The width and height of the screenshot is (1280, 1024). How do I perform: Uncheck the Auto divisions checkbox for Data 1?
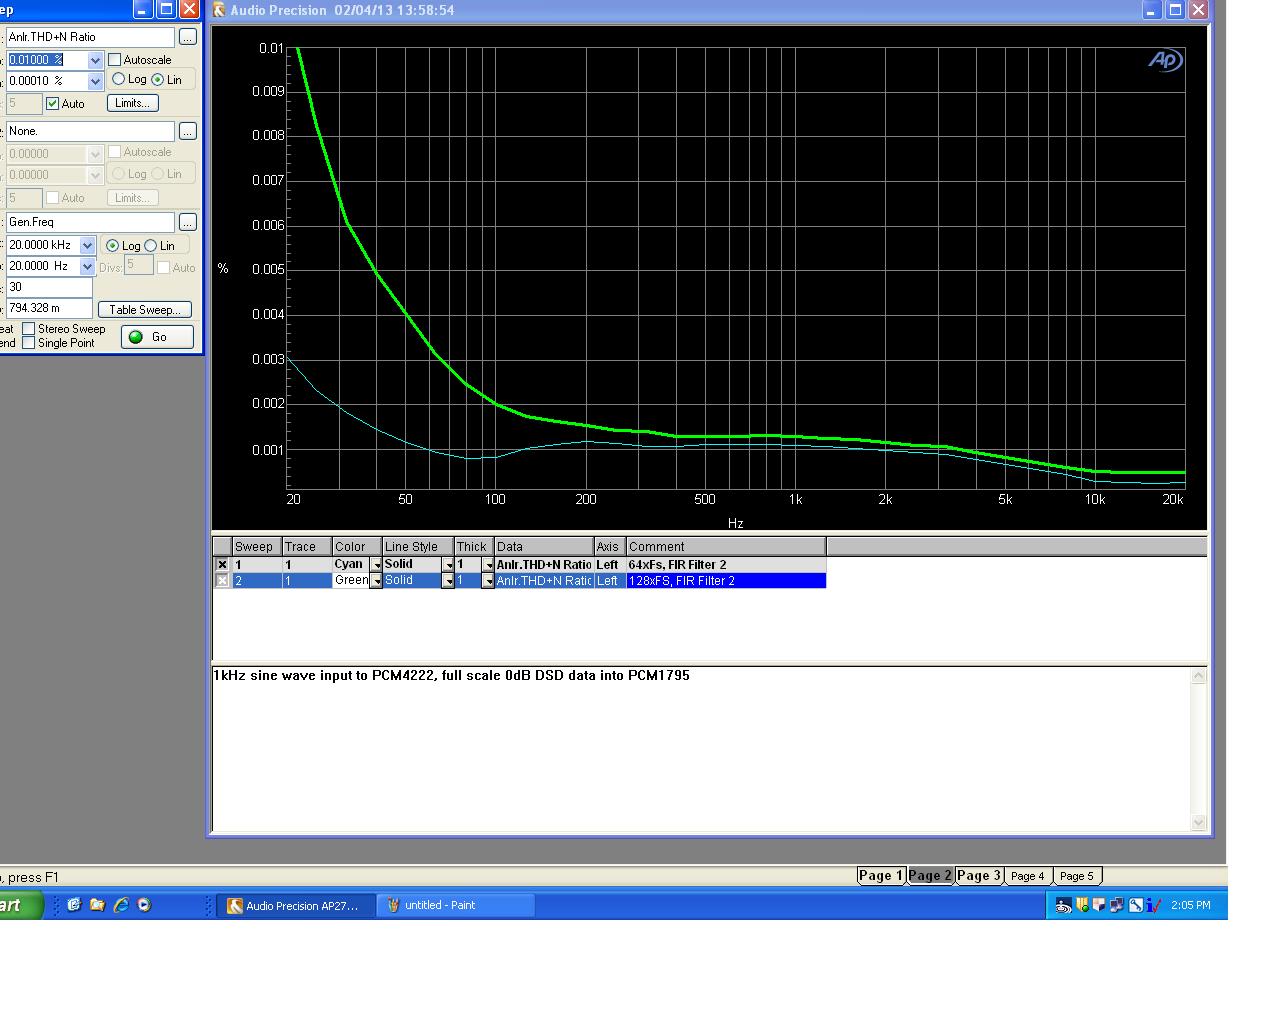tap(53, 103)
